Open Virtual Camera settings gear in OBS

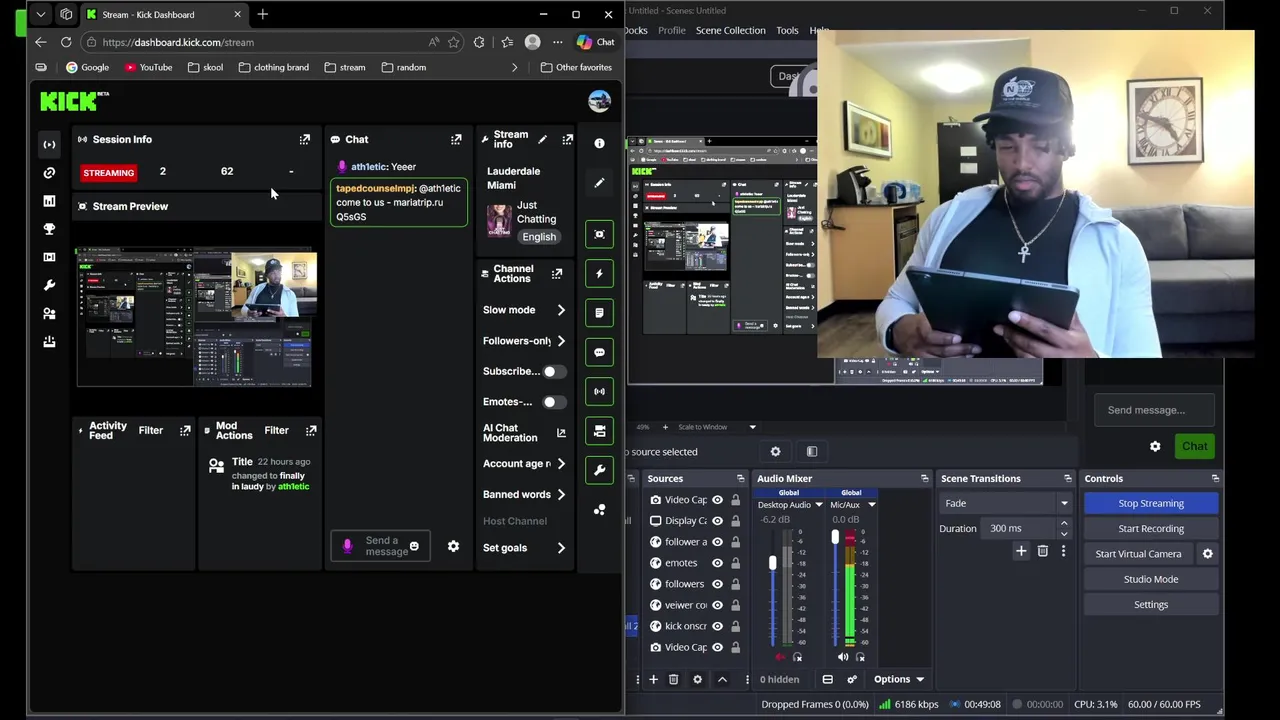[1207, 554]
